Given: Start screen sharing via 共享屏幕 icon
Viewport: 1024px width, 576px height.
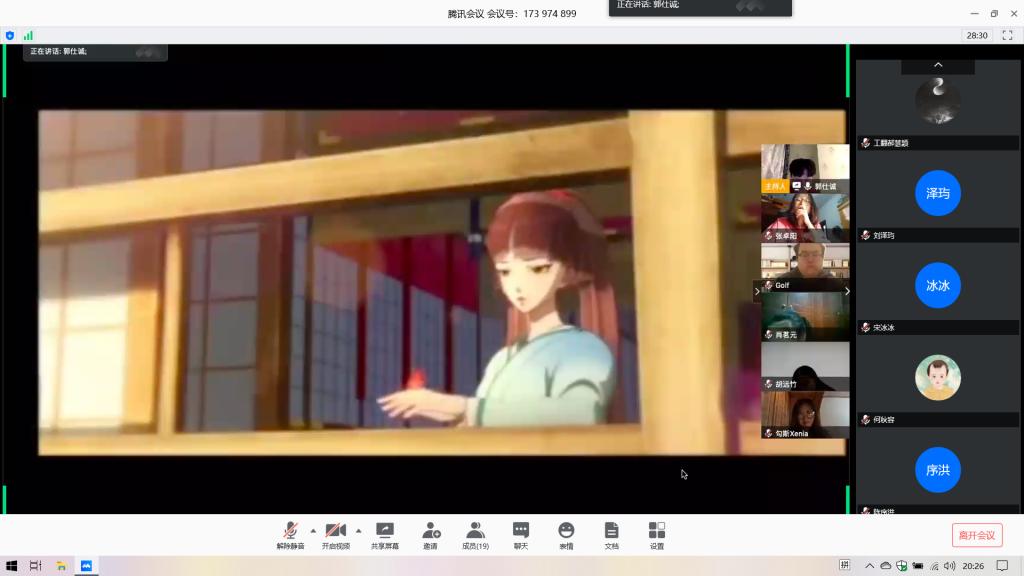Looking at the screenshot, I should coord(385,536).
